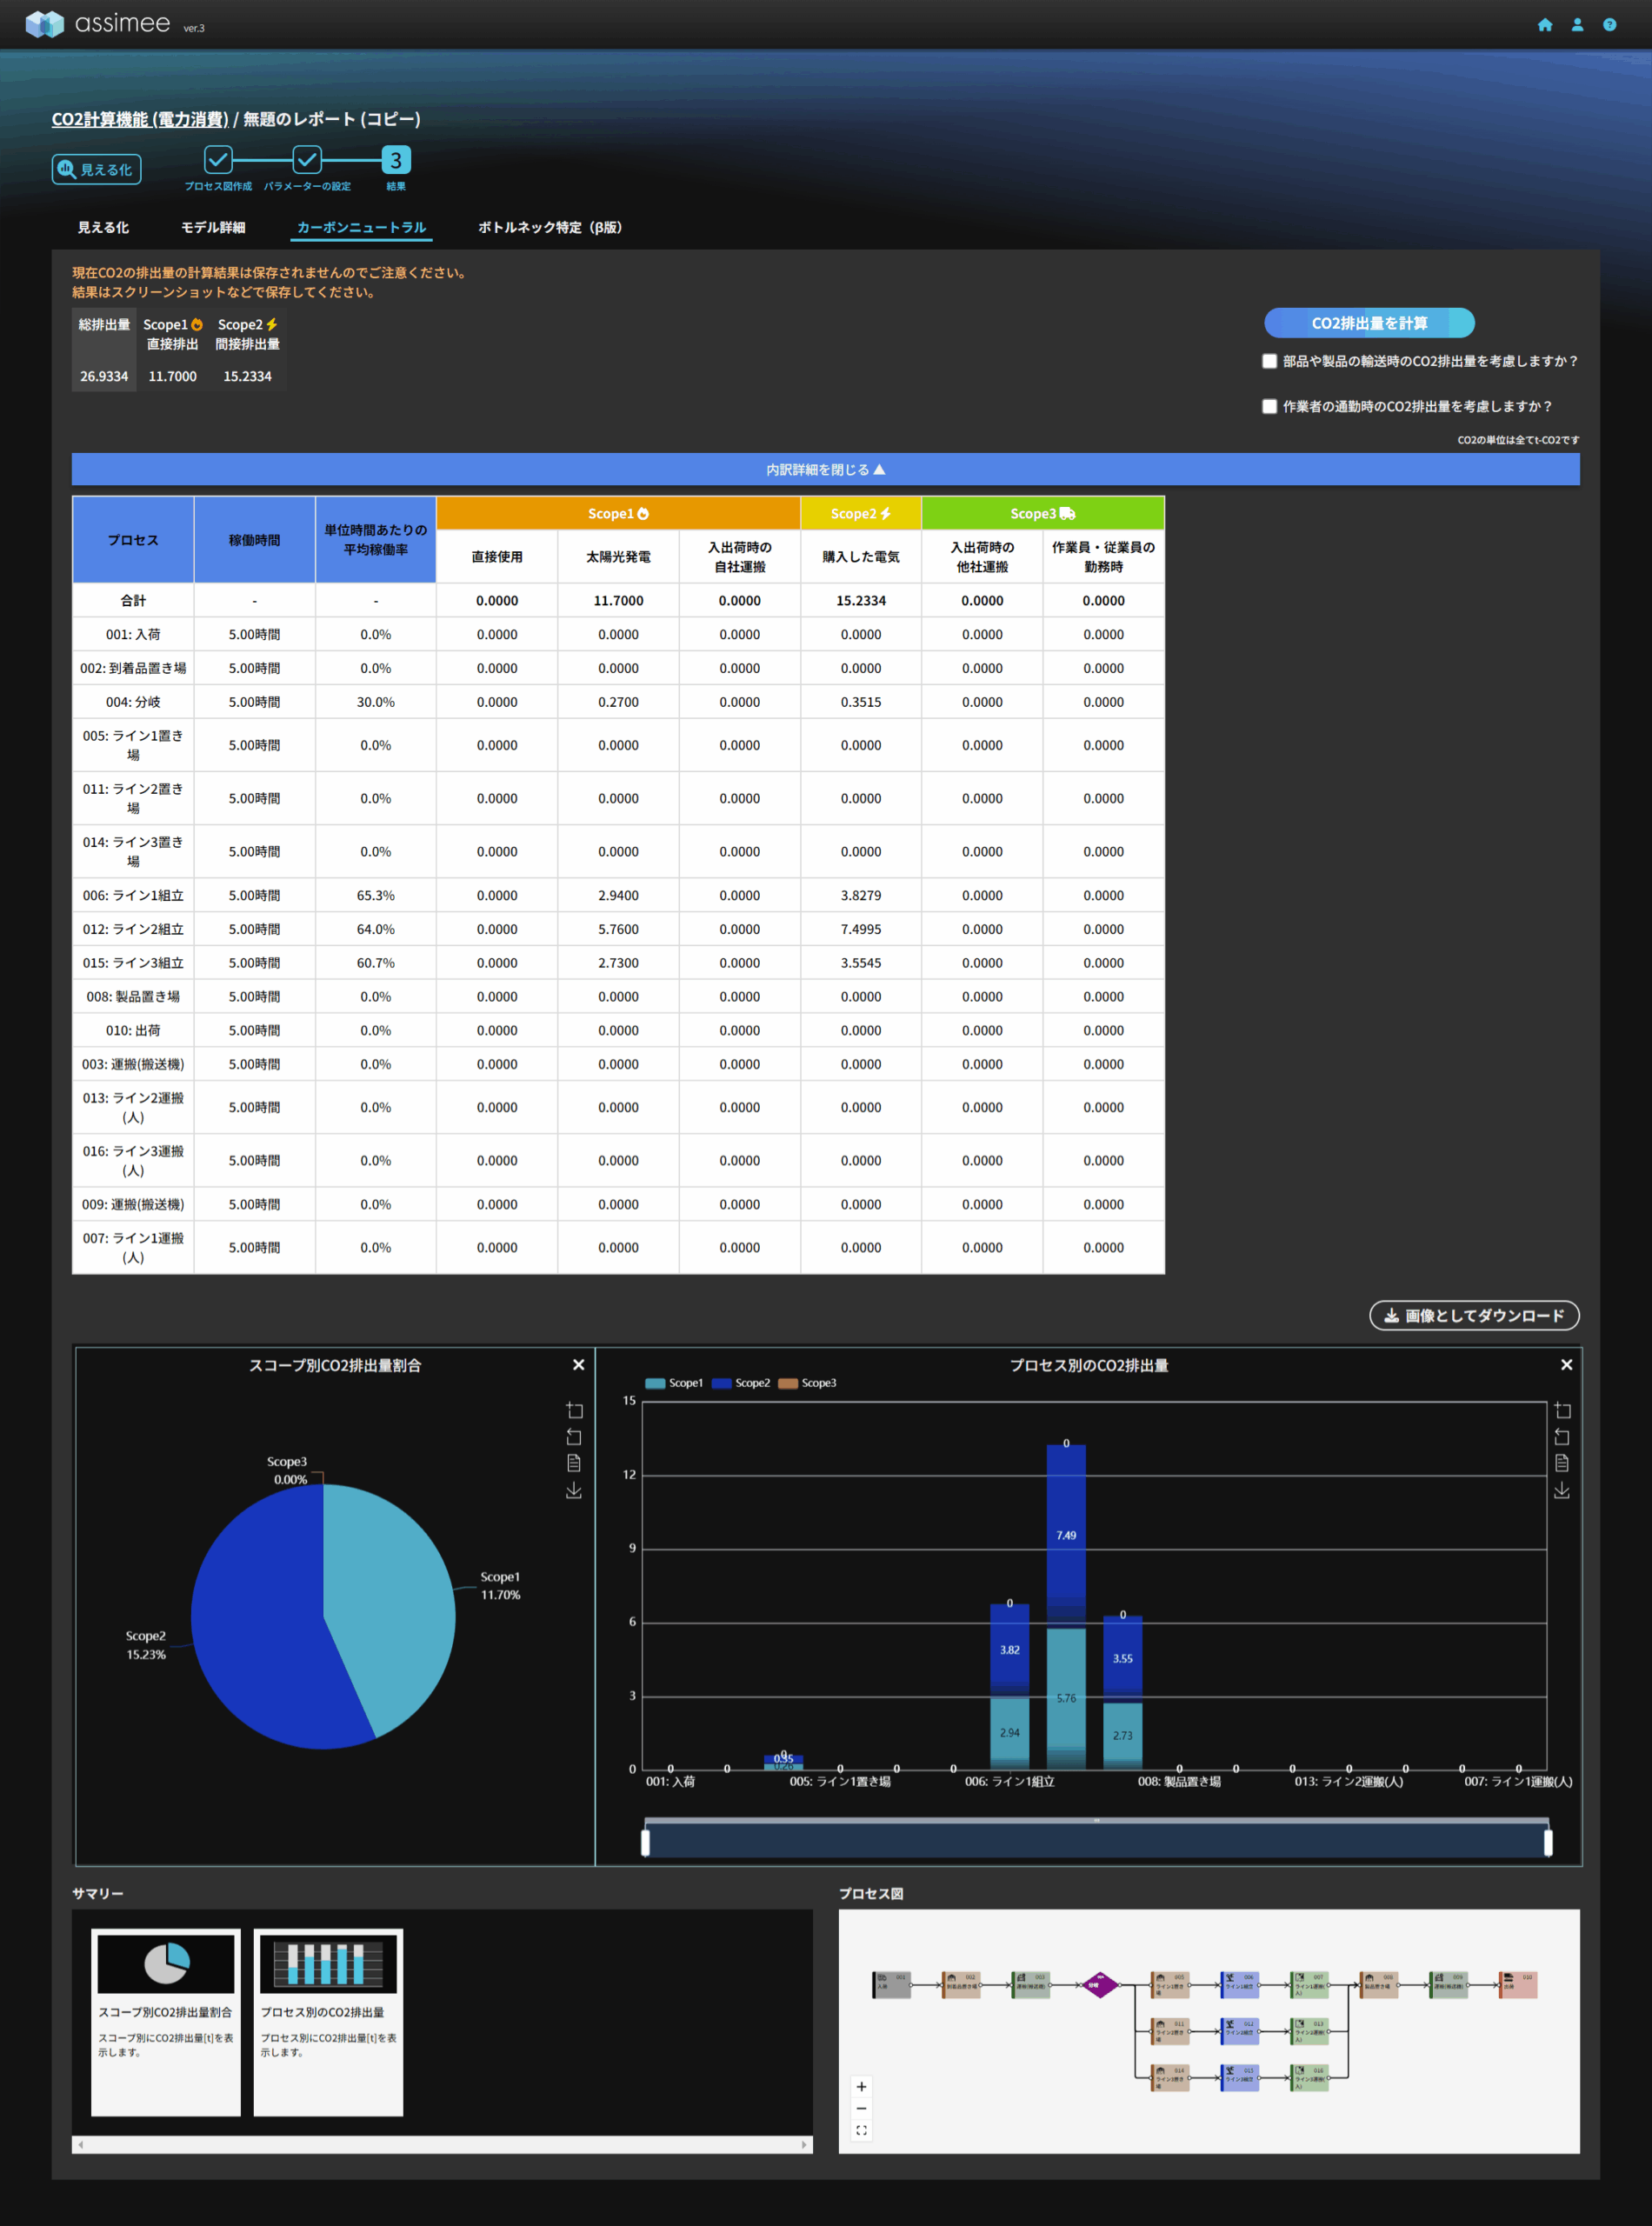Zoom in on the process diagram
Viewport: 1652px width, 2226px height.
point(861,2086)
